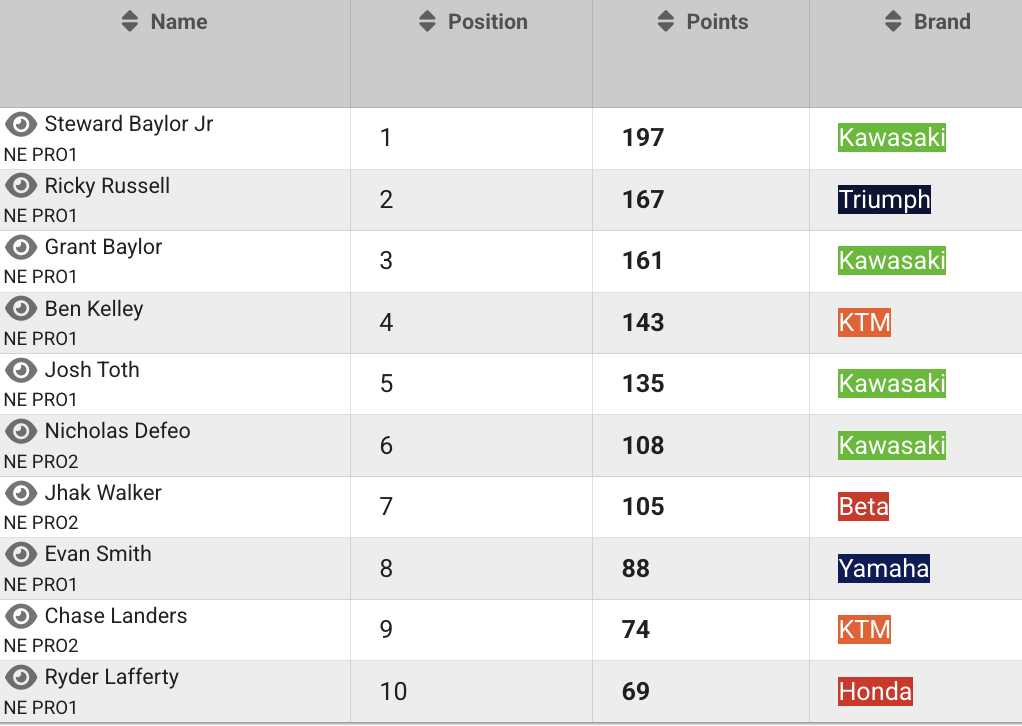Select the 197 points cell
This screenshot has width=1022, height=726.
pos(643,138)
